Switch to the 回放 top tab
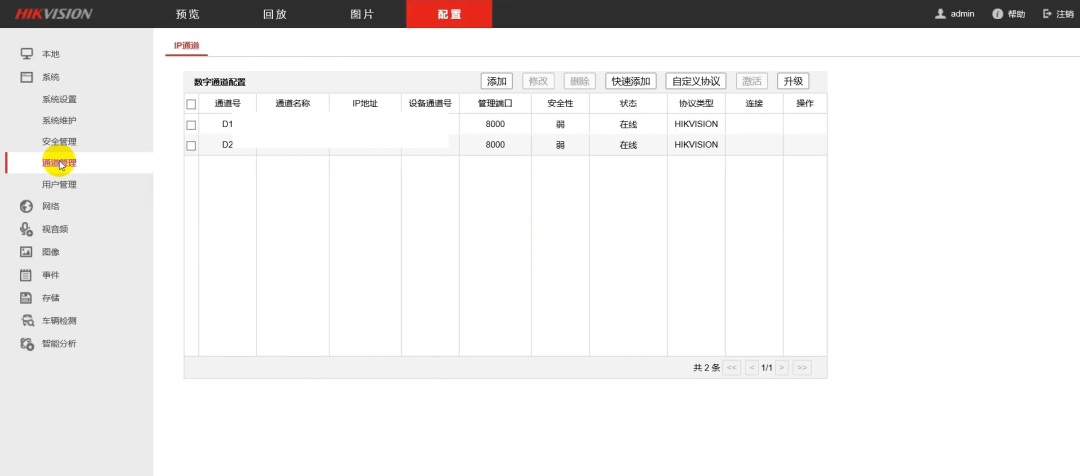 [x=274, y=14]
